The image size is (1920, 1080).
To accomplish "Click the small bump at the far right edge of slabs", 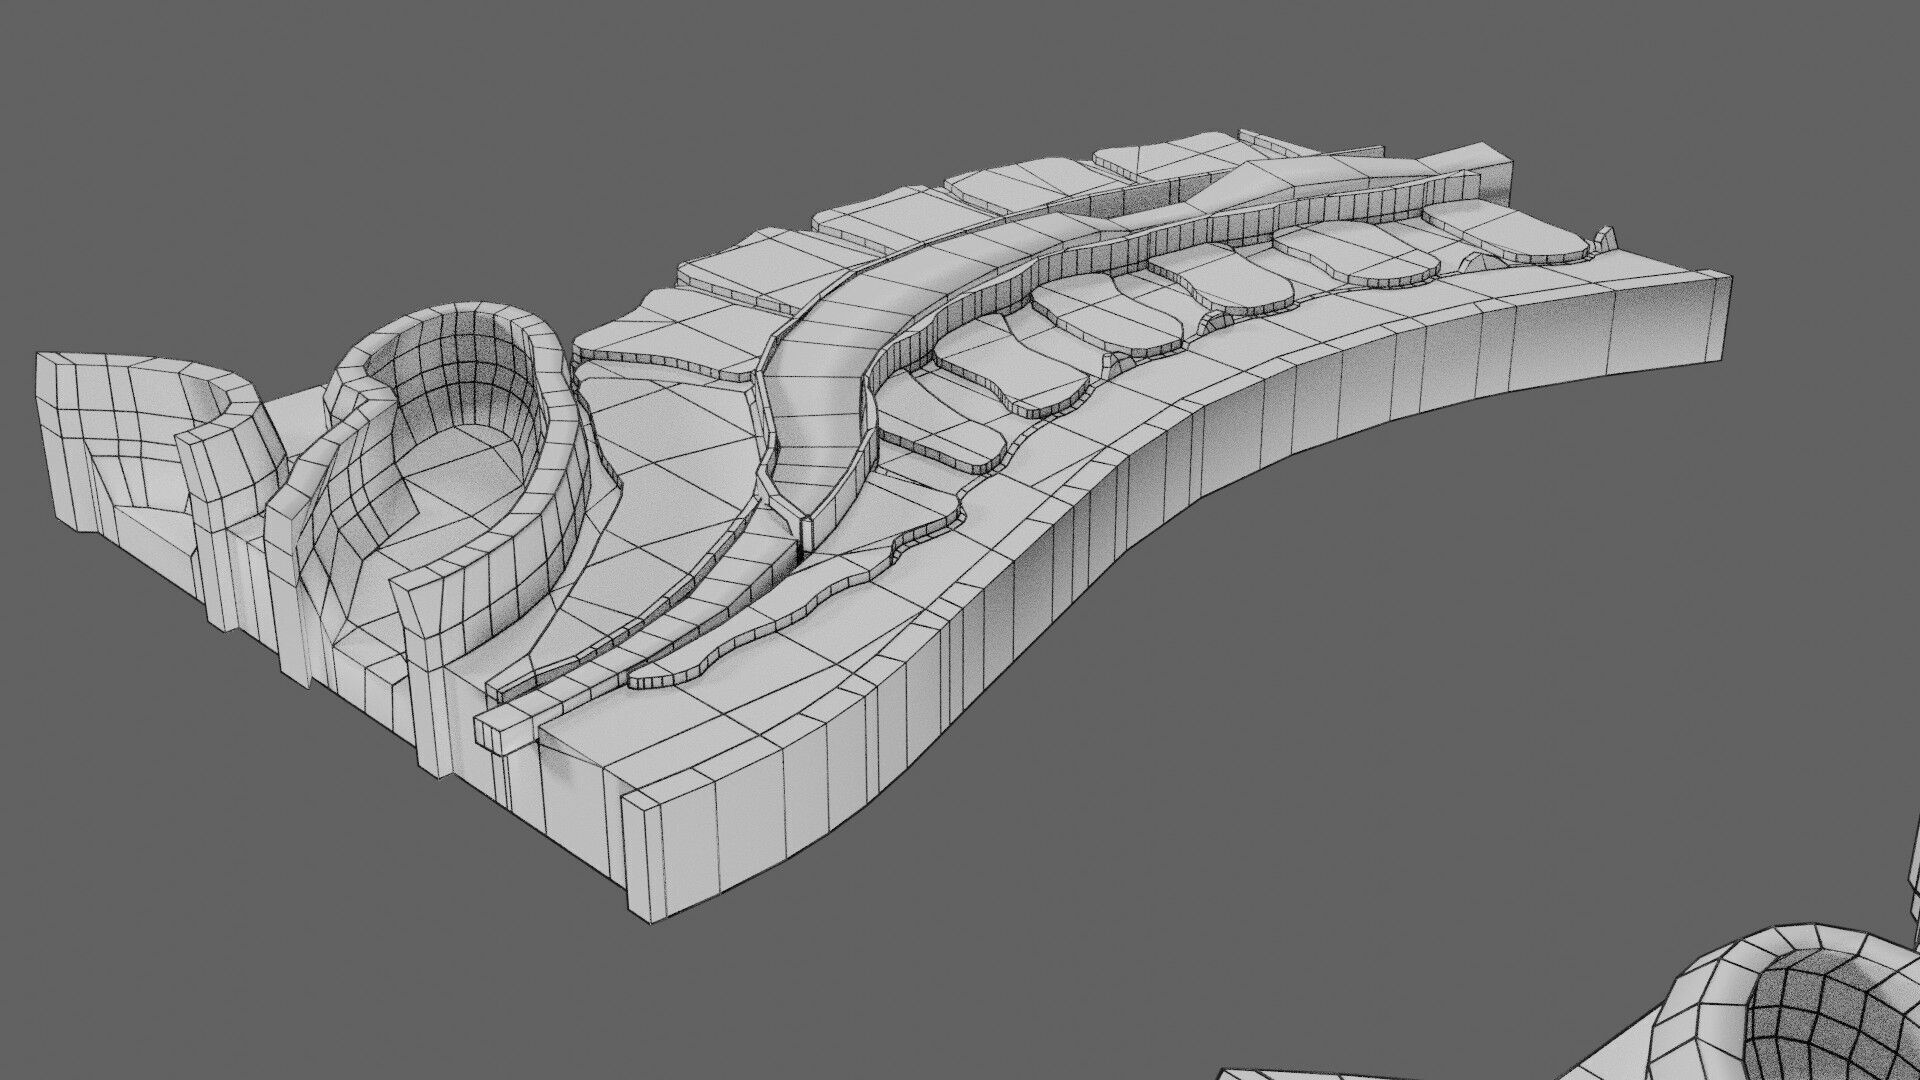I will point(1605,239).
